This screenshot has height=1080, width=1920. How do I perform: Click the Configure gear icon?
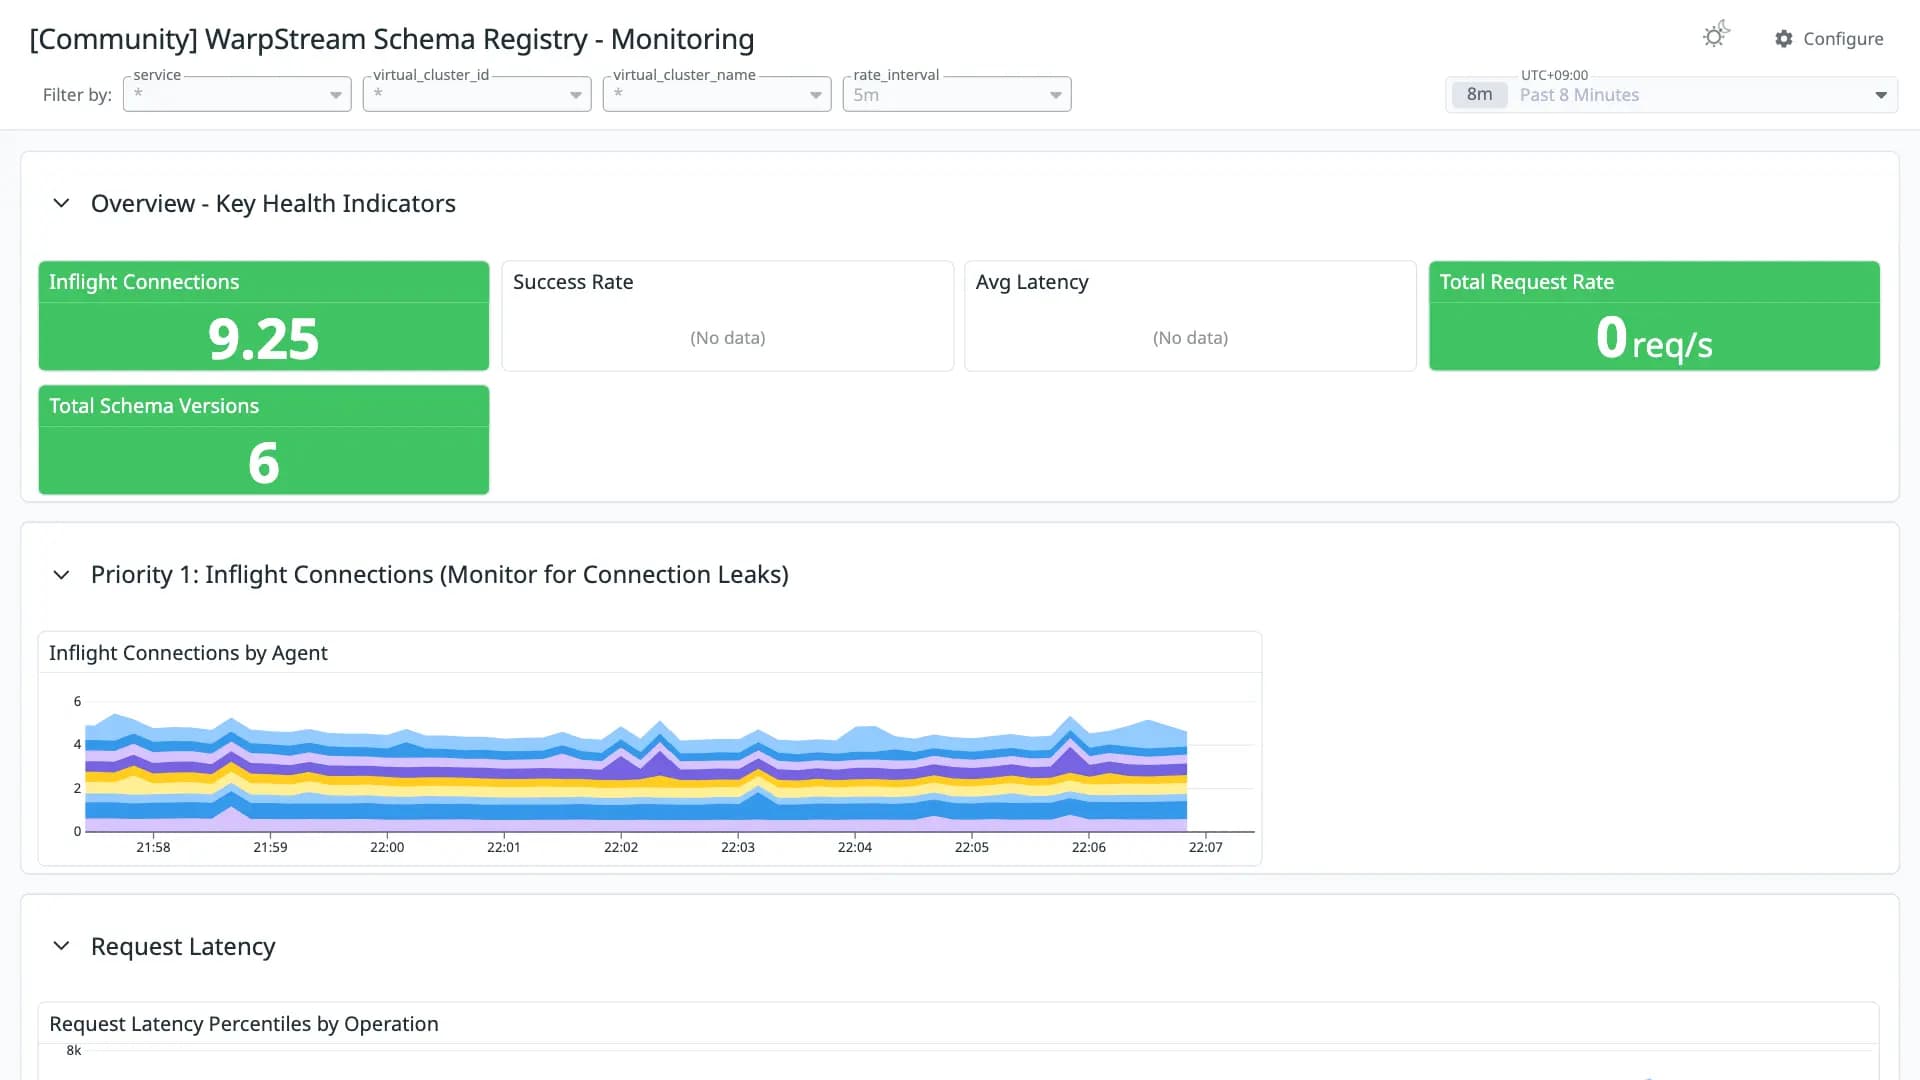pos(1783,38)
